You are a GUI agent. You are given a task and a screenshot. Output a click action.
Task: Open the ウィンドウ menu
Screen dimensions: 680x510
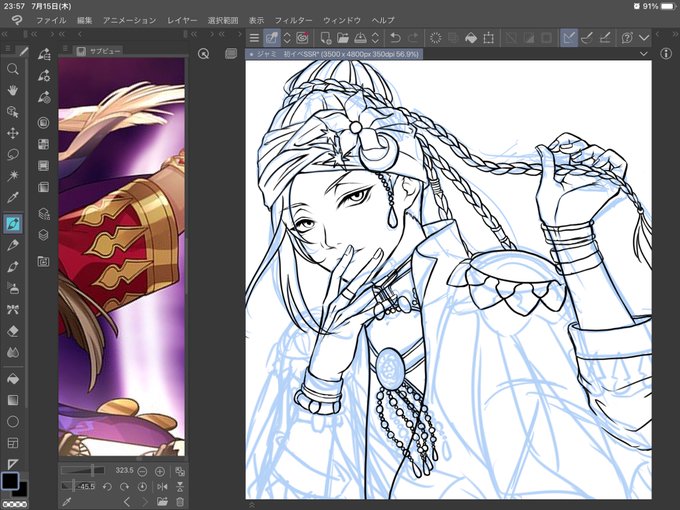[342, 20]
